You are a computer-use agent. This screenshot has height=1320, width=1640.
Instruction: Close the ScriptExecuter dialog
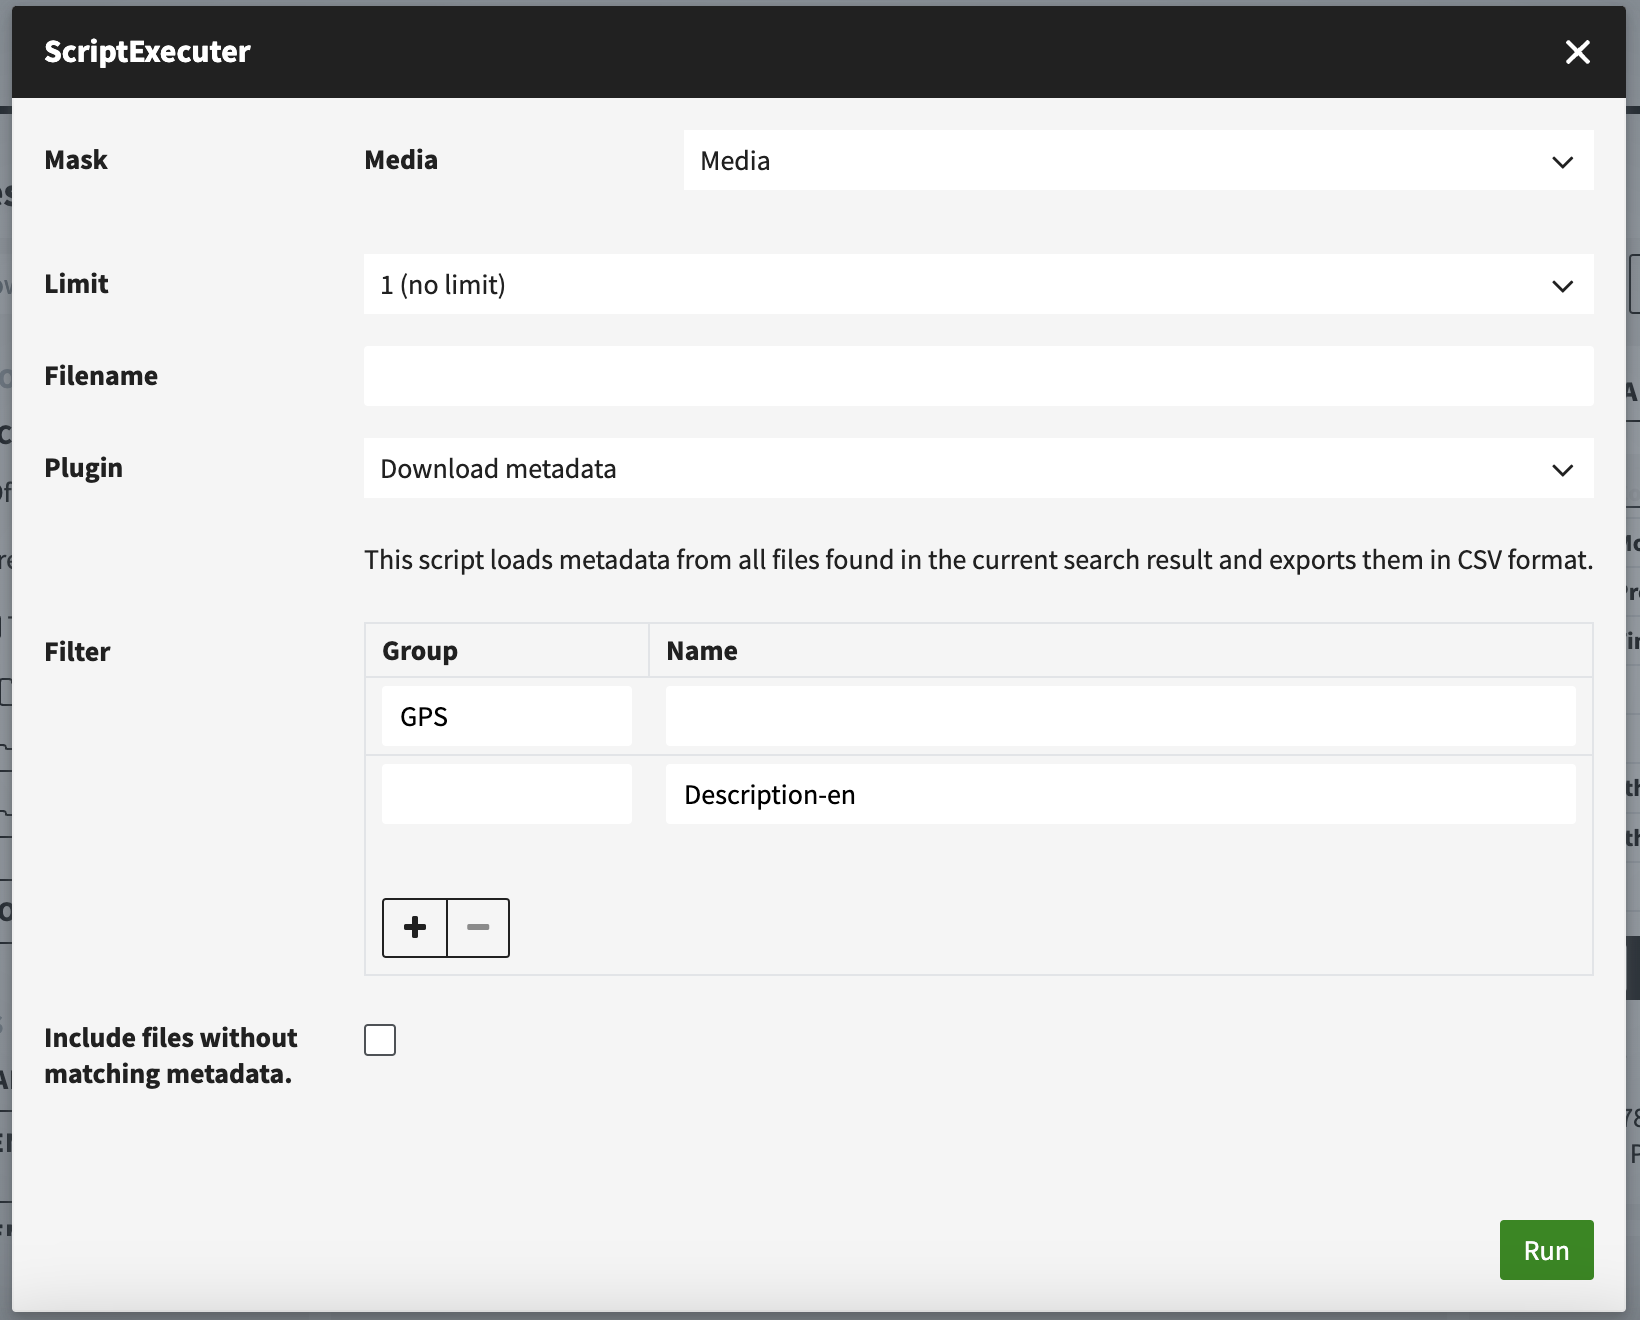pos(1577,52)
